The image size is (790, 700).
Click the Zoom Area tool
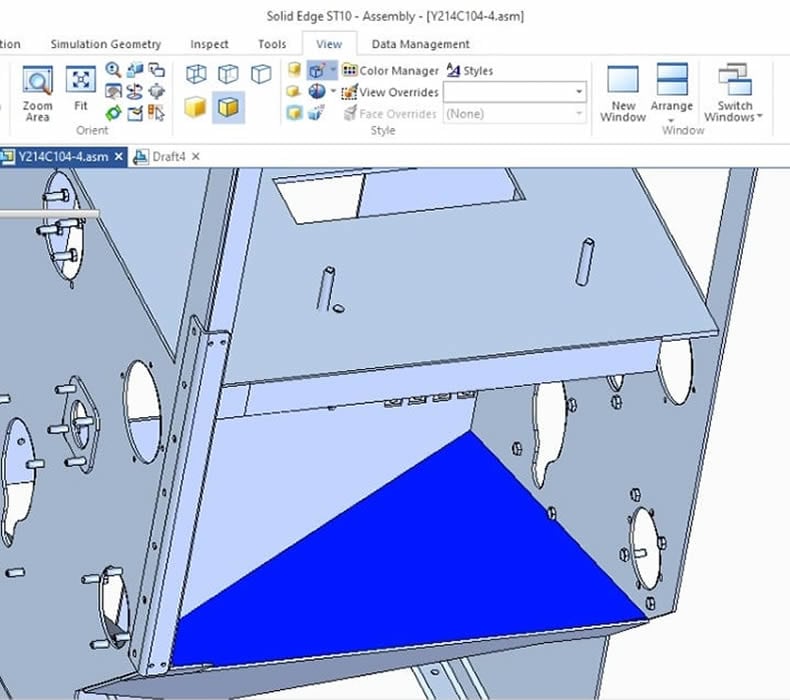coord(37,94)
